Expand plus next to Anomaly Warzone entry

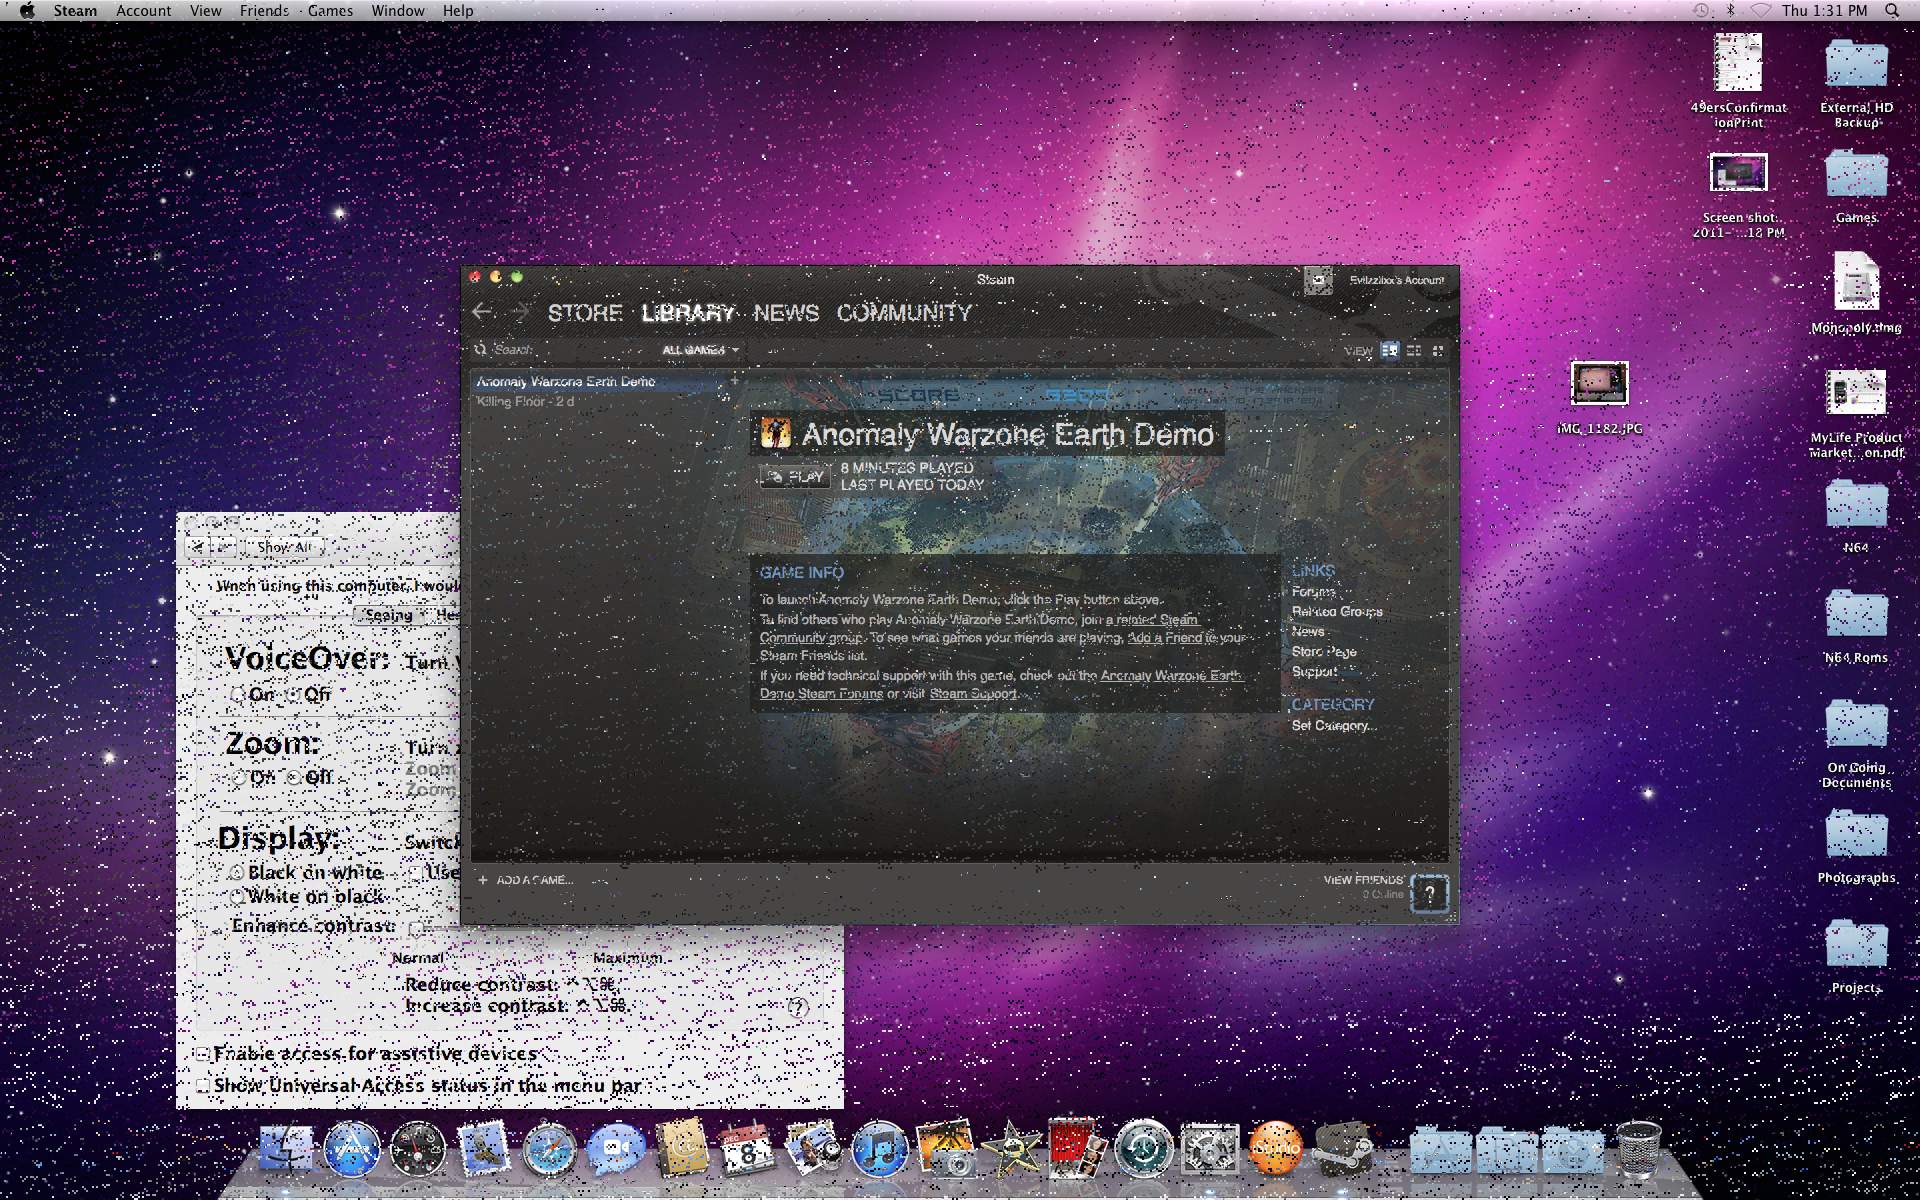(734, 381)
